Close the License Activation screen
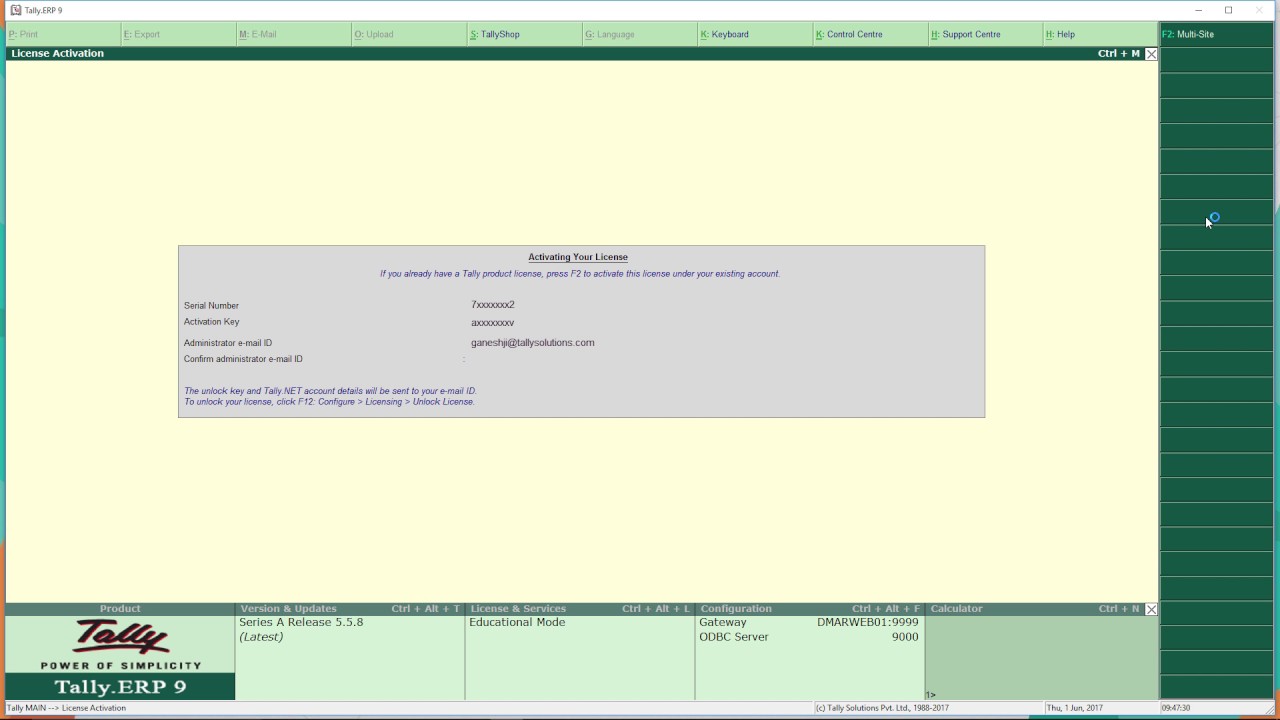Image resolution: width=1280 pixels, height=720 pixels. pos(1151,54)
